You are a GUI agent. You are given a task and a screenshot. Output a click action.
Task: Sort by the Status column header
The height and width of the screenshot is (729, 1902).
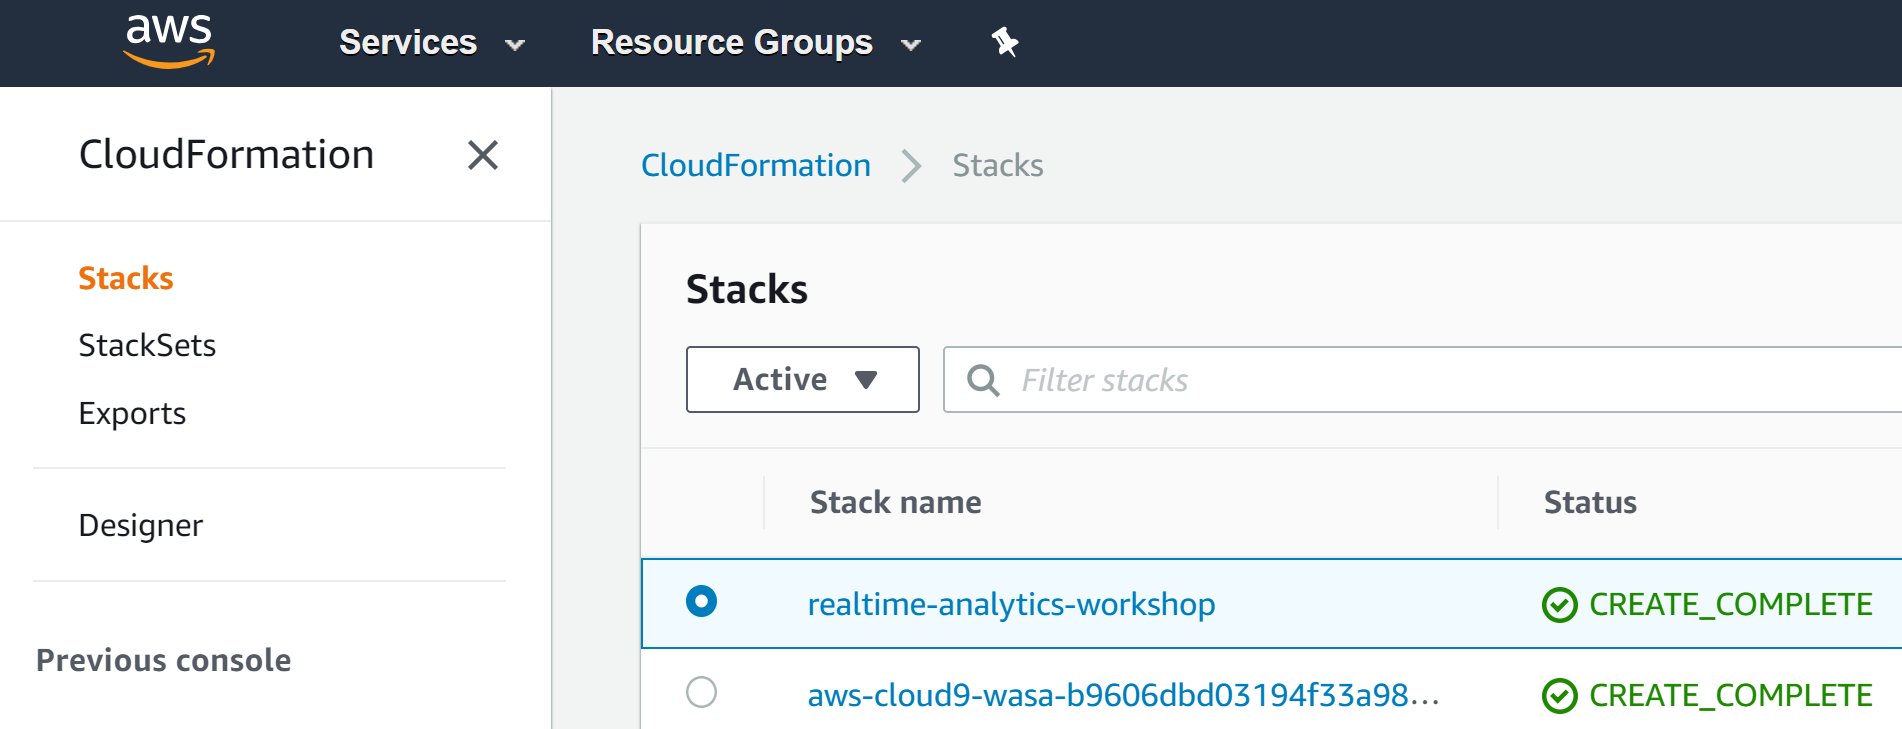tap(1590, 502)
